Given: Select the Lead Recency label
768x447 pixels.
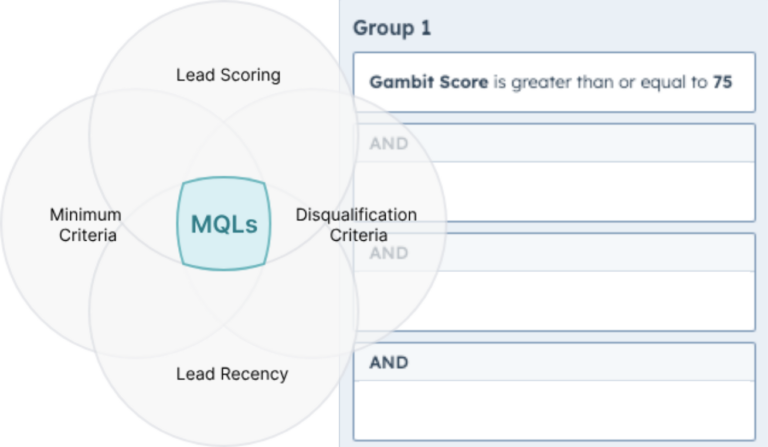Looking at the screenshot, I should tap(232, 374).
